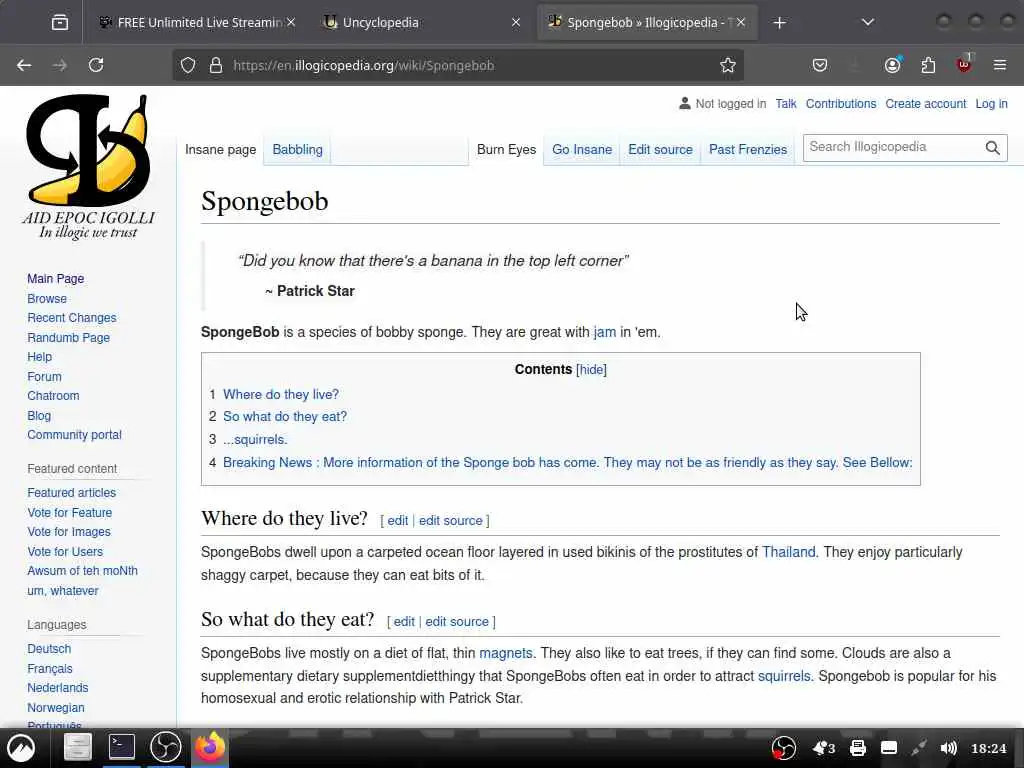Open Community portal sidebar link
The image size is (1024, 768).
tap(74, 435)
